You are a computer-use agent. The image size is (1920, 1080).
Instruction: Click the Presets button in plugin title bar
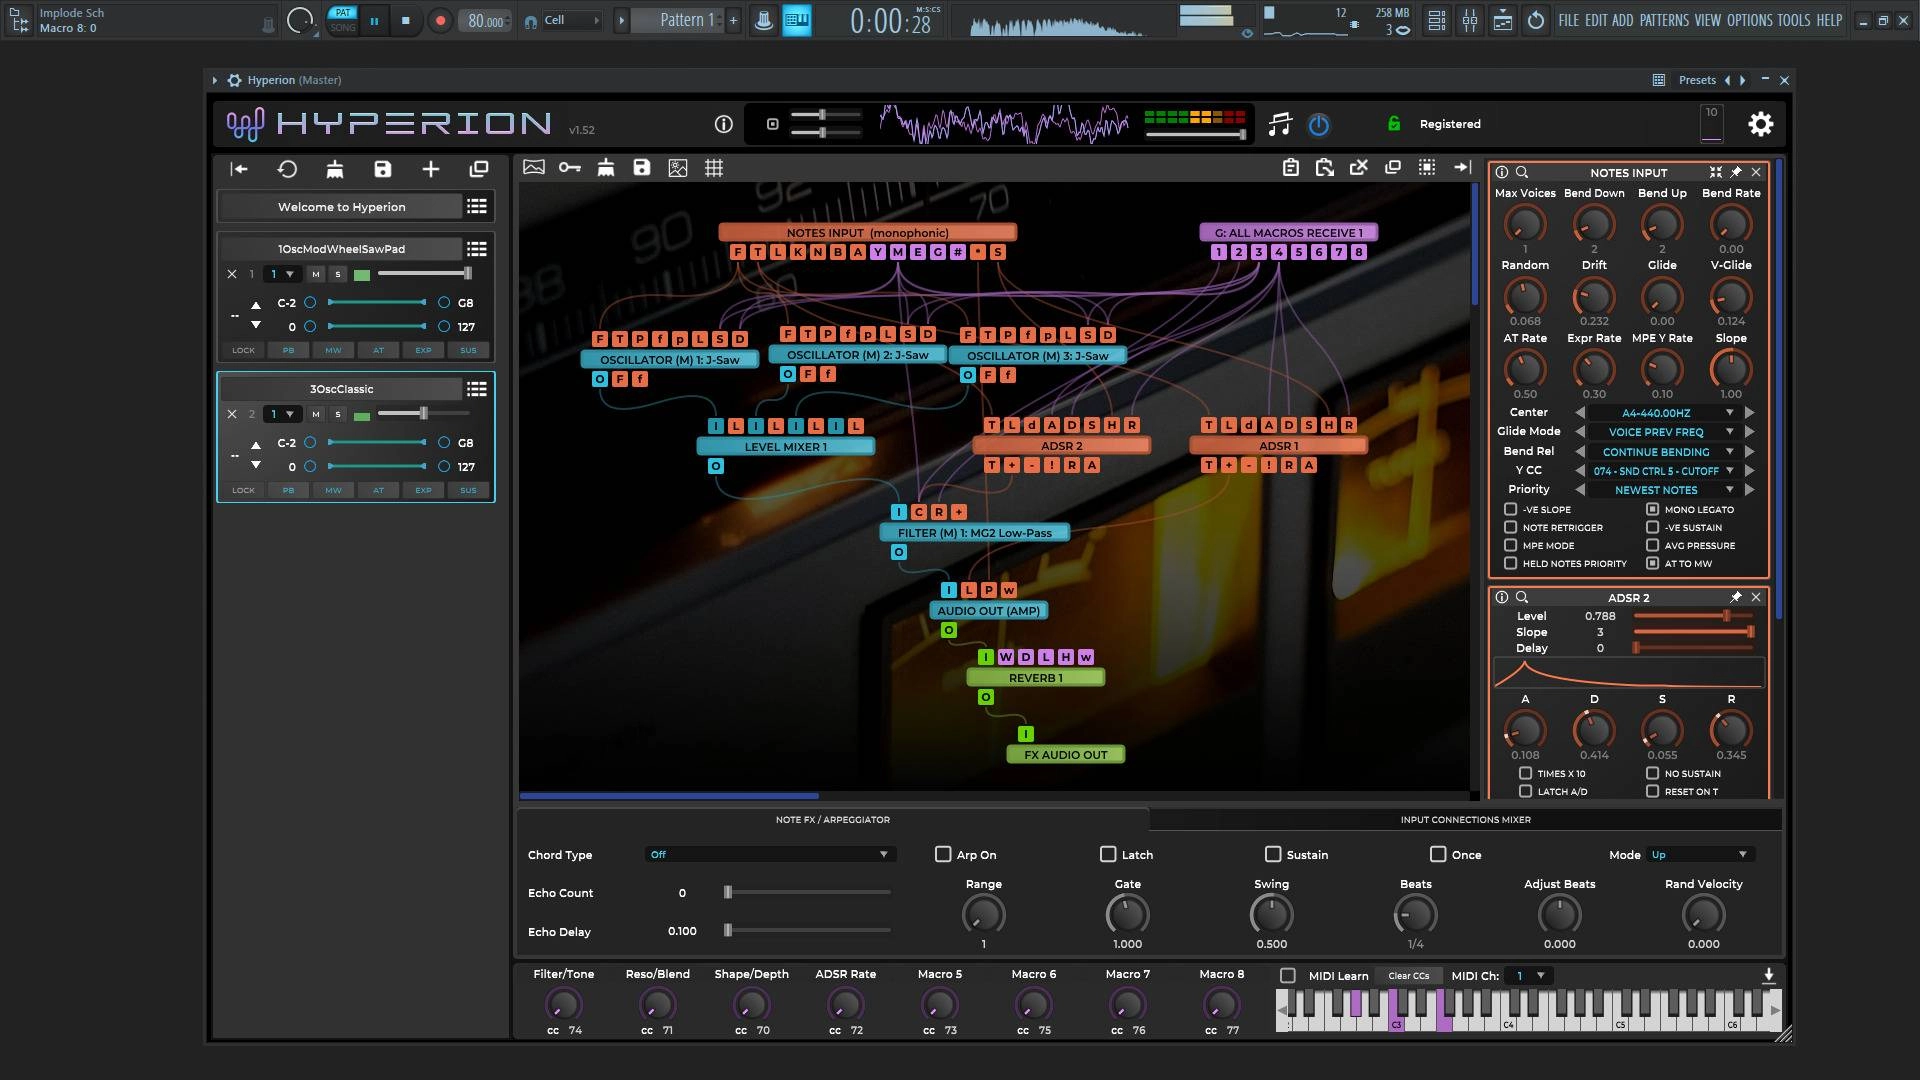pyautogui.click(x=1697, y=80)
